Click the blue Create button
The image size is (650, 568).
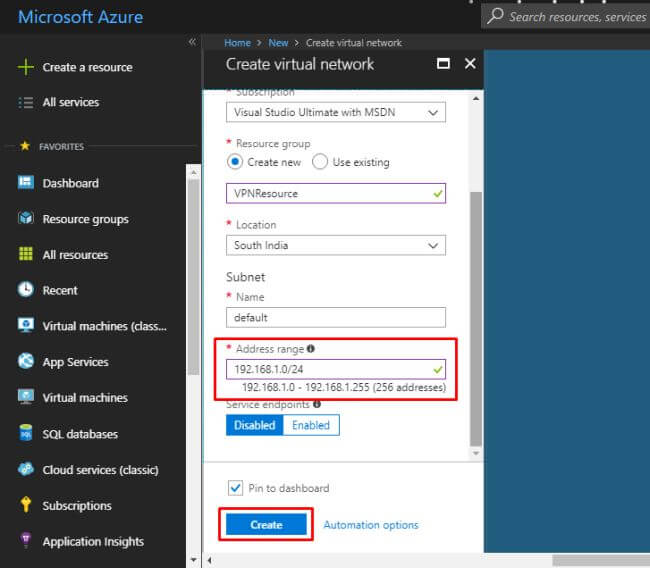(266, 524)
